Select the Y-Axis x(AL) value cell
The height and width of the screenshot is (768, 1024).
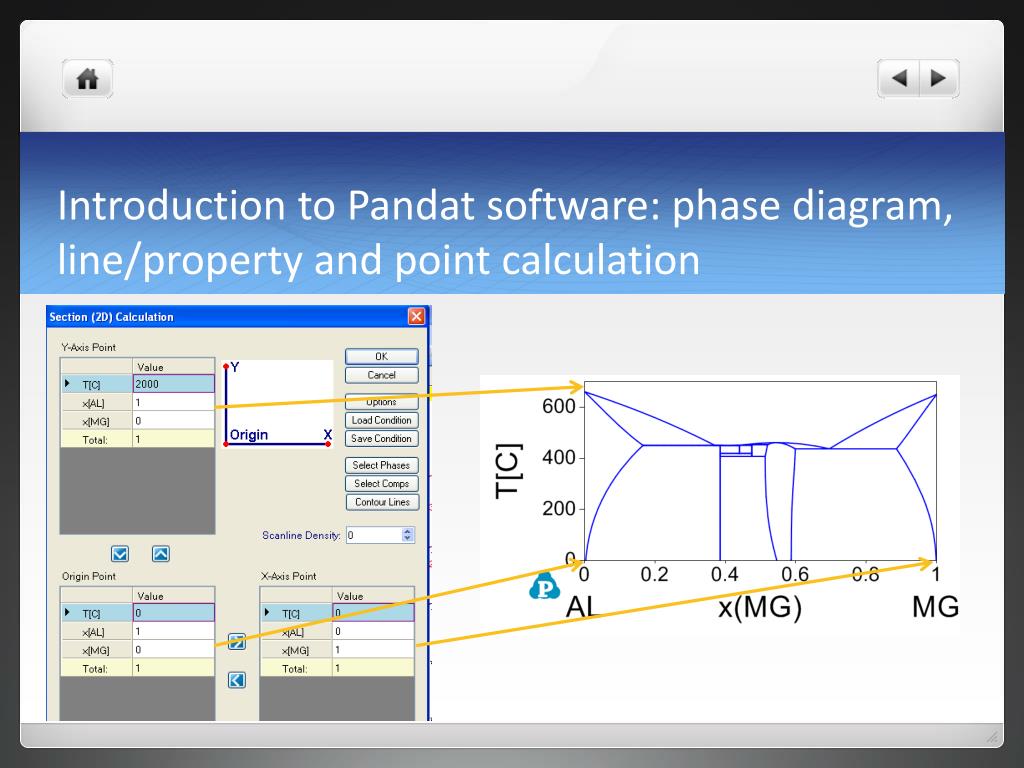174,402
